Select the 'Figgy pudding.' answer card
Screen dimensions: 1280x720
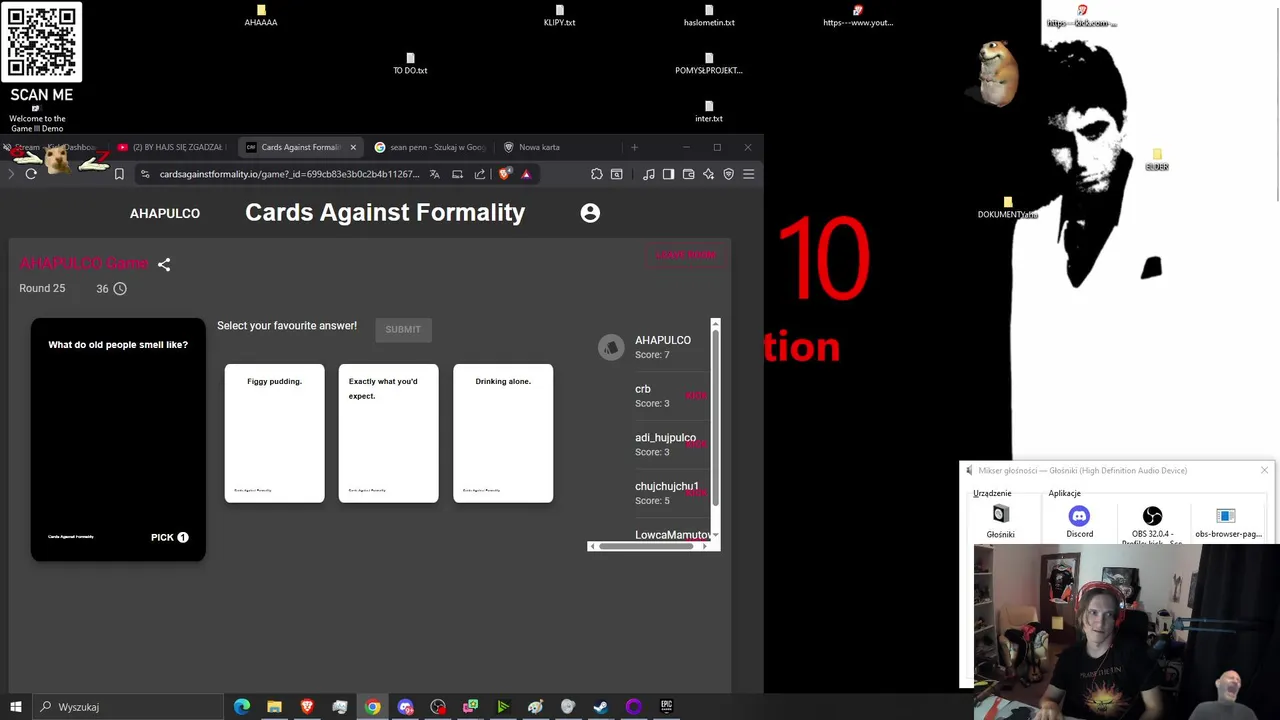tap(274, 433)
